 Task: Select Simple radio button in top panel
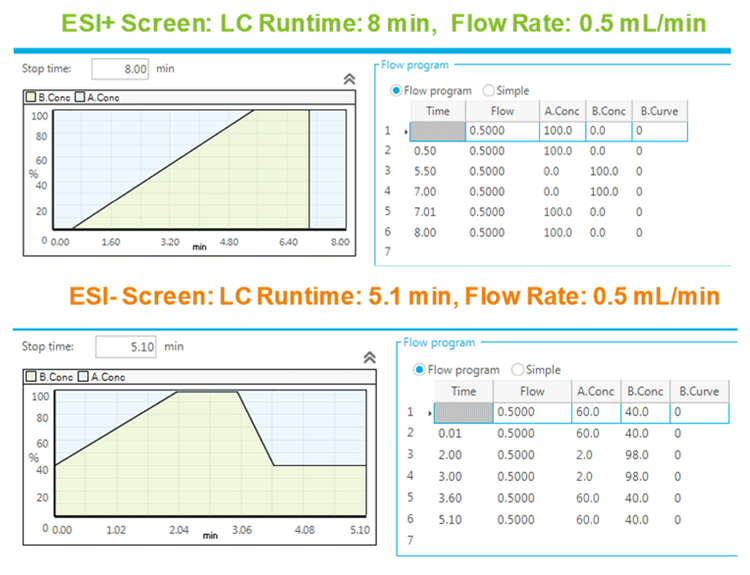(x=489, y=90)
